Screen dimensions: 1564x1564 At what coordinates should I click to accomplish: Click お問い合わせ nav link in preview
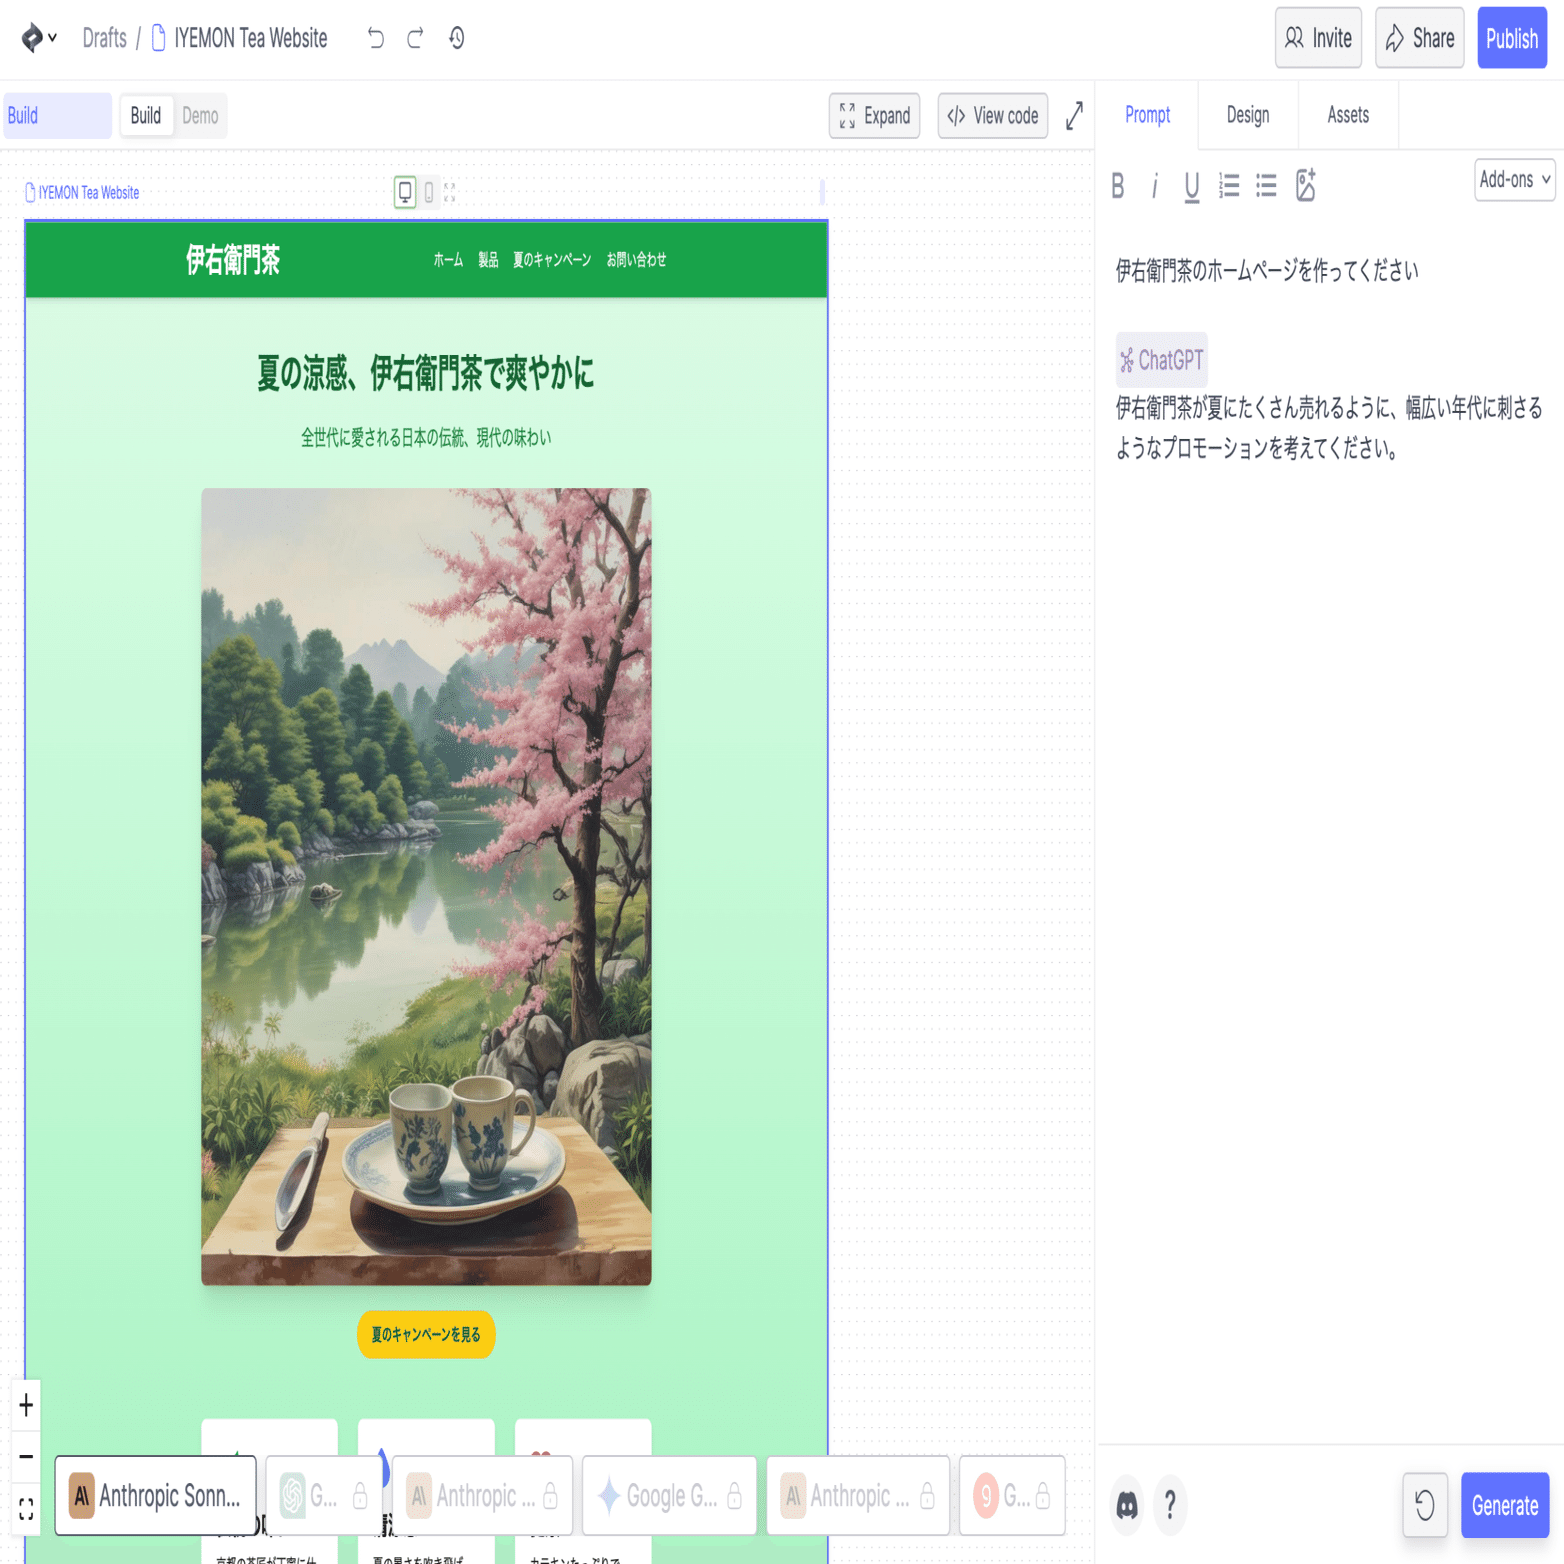pyautogui.click(x=636, y=260)
